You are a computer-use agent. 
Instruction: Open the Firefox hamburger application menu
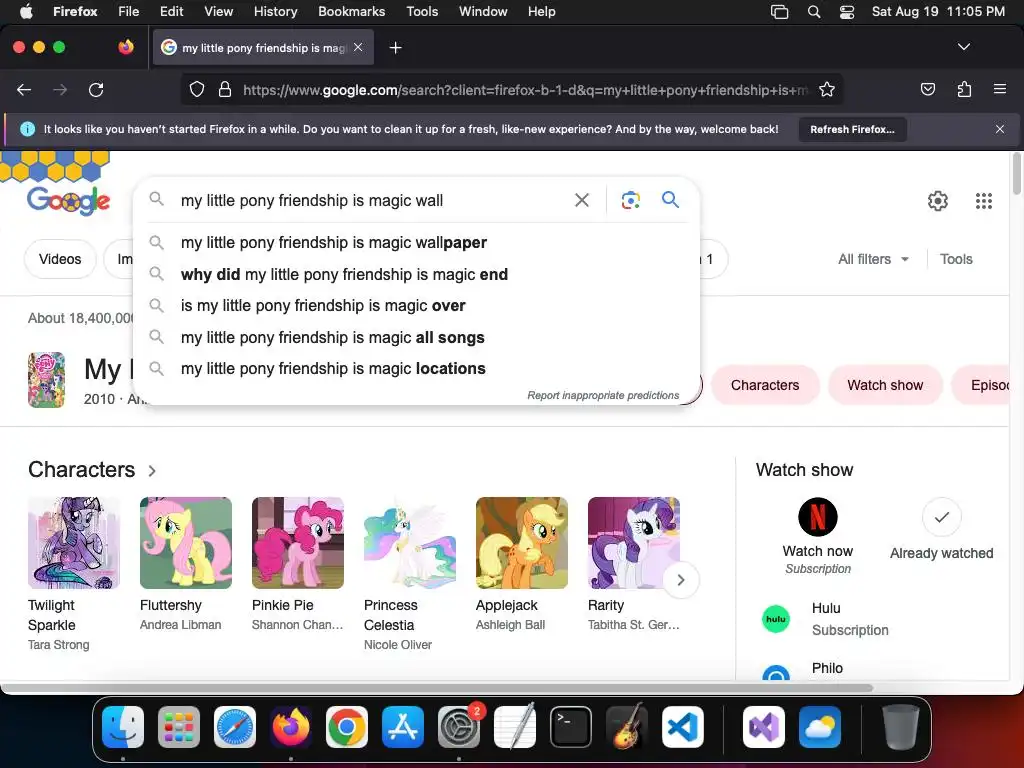(999, 89)
